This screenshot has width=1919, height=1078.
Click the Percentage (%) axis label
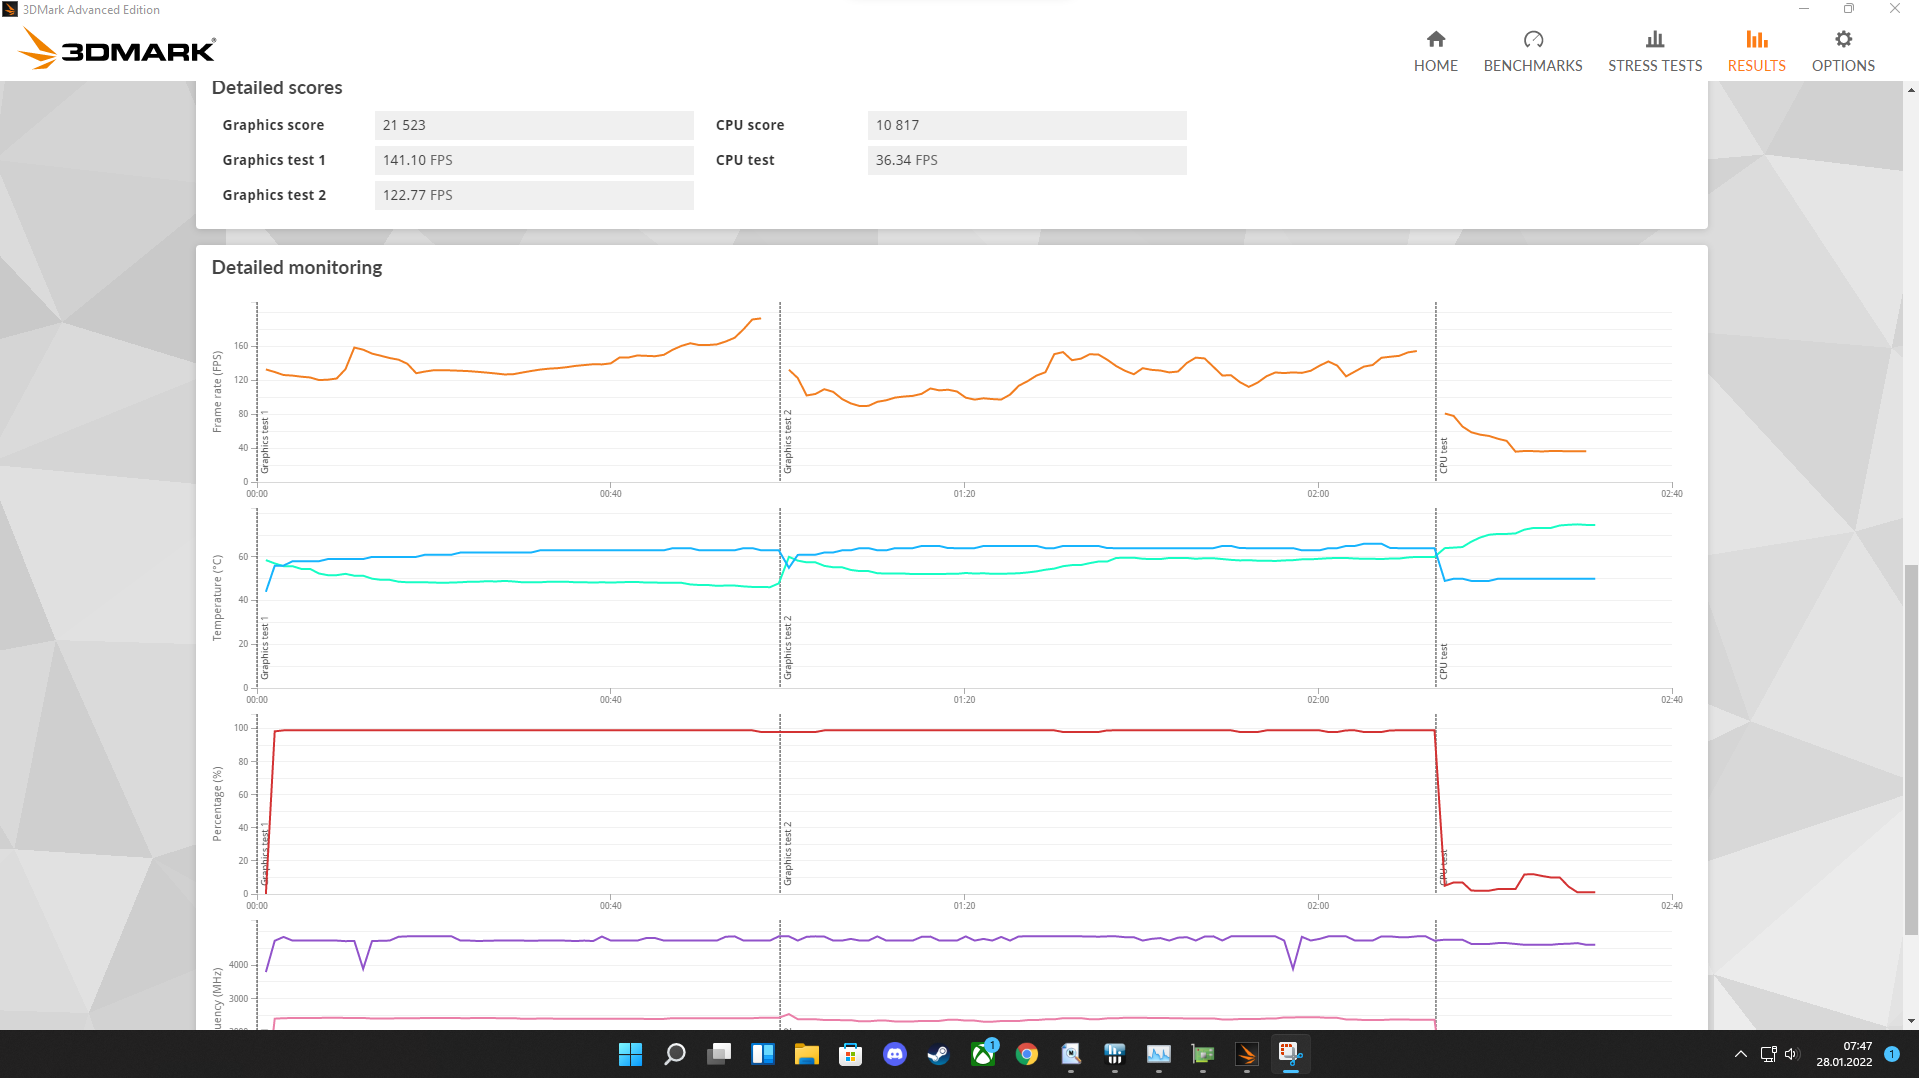tap(217, 804)
